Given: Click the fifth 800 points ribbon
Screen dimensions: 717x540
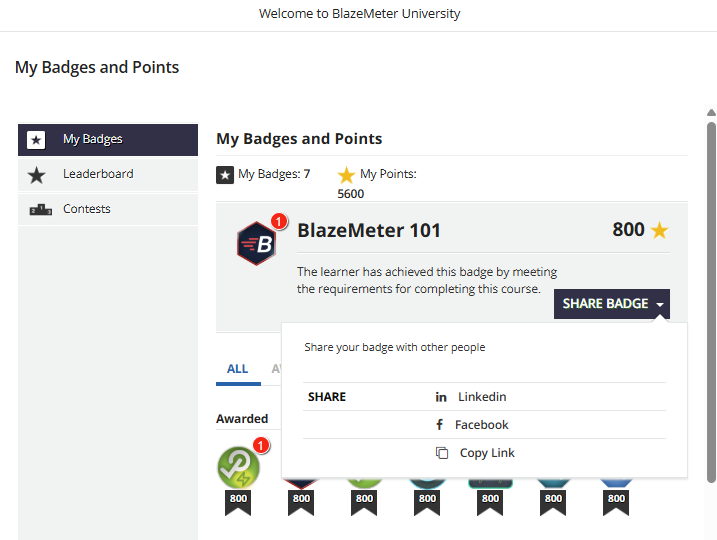Looking at the screenshot, I should pyautogui.click(x=490, y=503).
